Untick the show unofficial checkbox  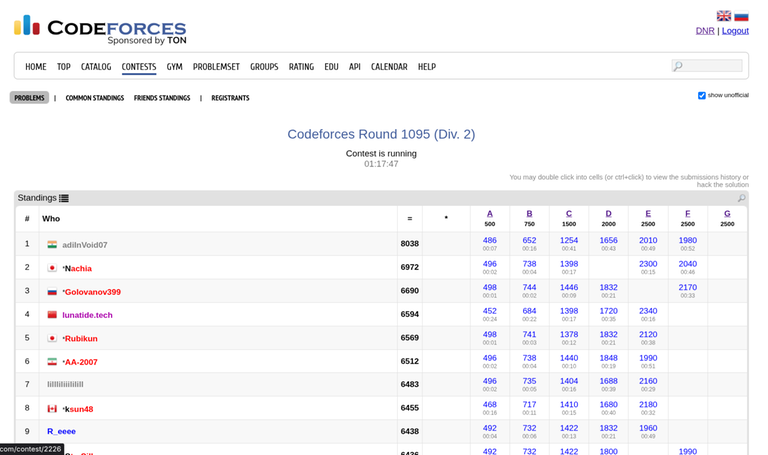702,96
